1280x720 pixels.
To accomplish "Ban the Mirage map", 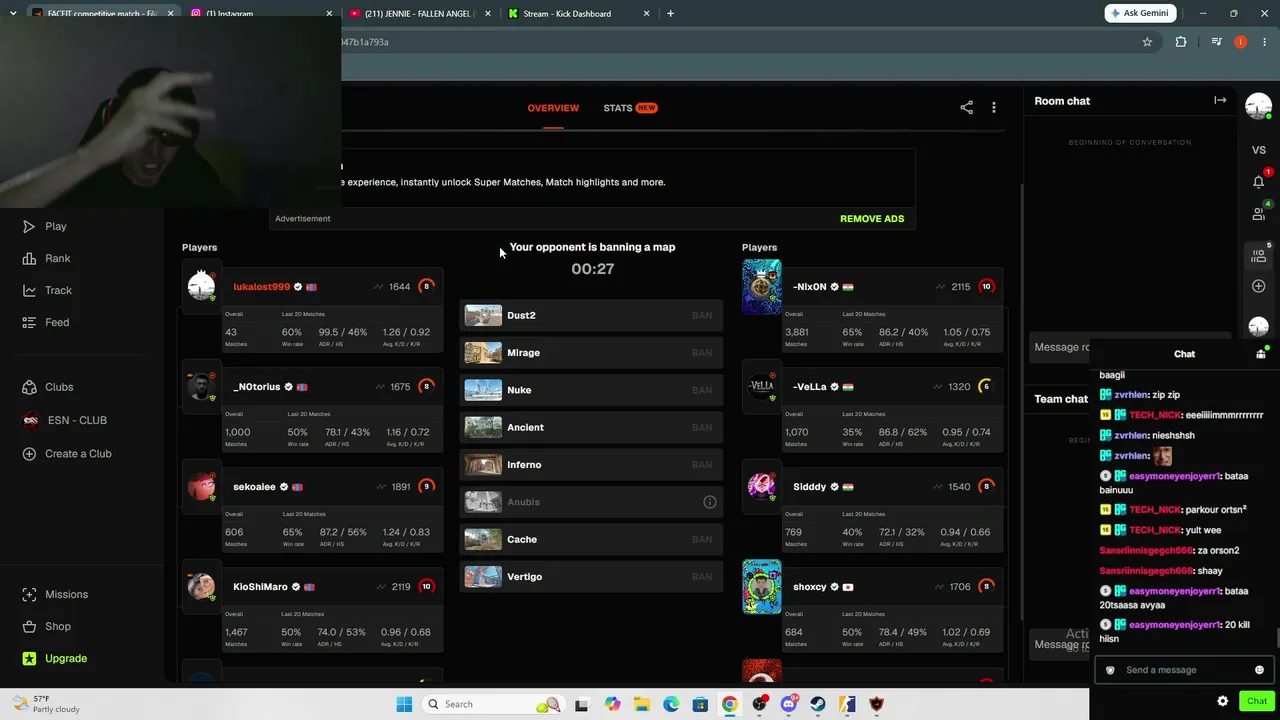I will 702,353.
